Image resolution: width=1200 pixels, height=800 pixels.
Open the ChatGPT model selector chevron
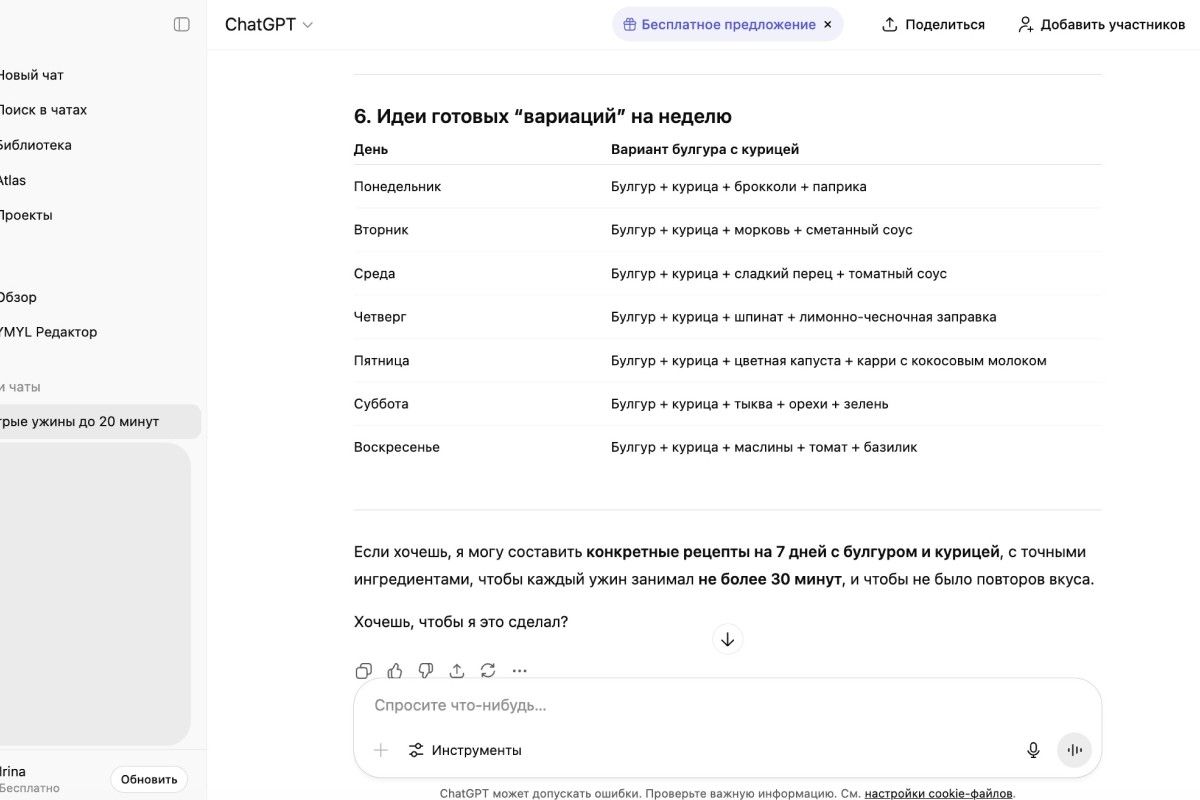click(308, 24)
